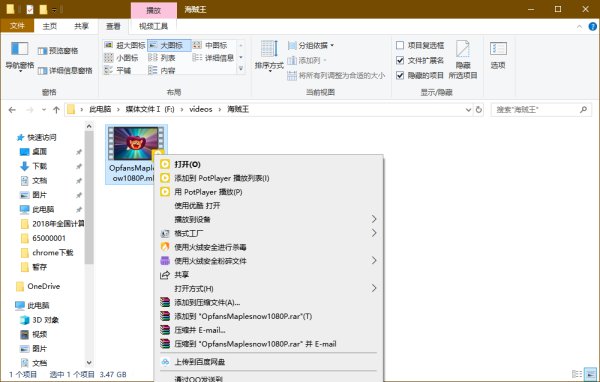Collapse the ribbon with the chevron

579,26
